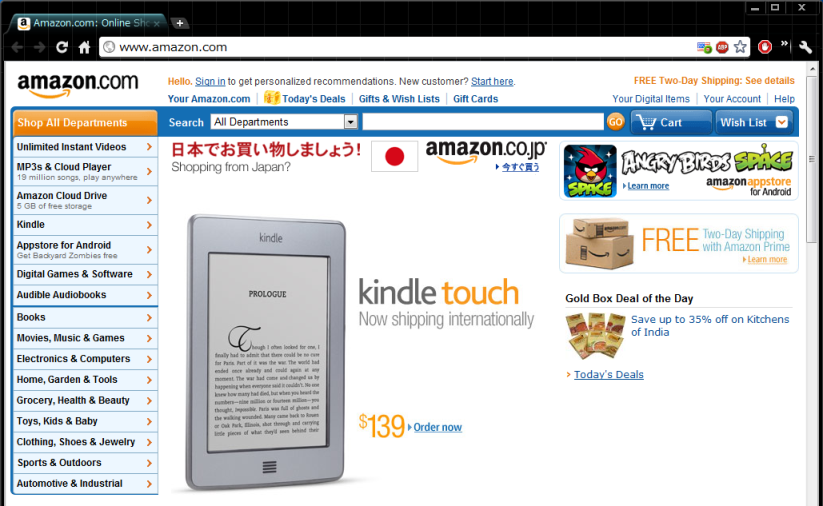Select the Gift Cards nav item

click(x=476, y=99)
